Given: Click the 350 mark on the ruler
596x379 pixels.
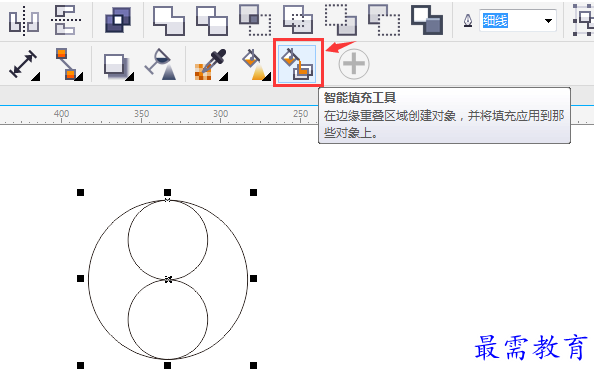Looking at the screenshot, I should click(141, 114).
